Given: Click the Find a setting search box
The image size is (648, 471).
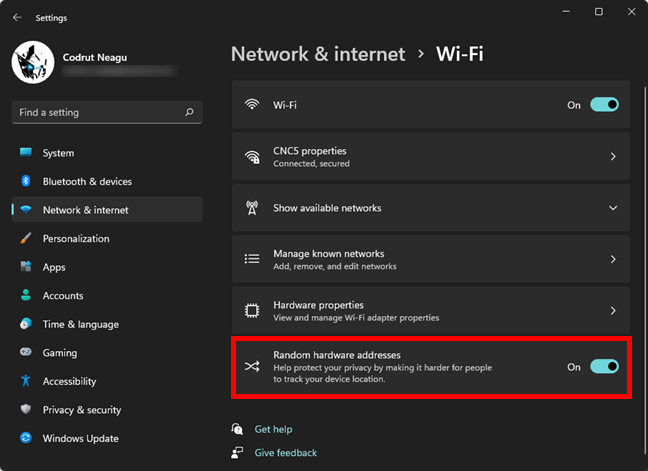Looking at the screenshot, I should click(x=107, y=112).
